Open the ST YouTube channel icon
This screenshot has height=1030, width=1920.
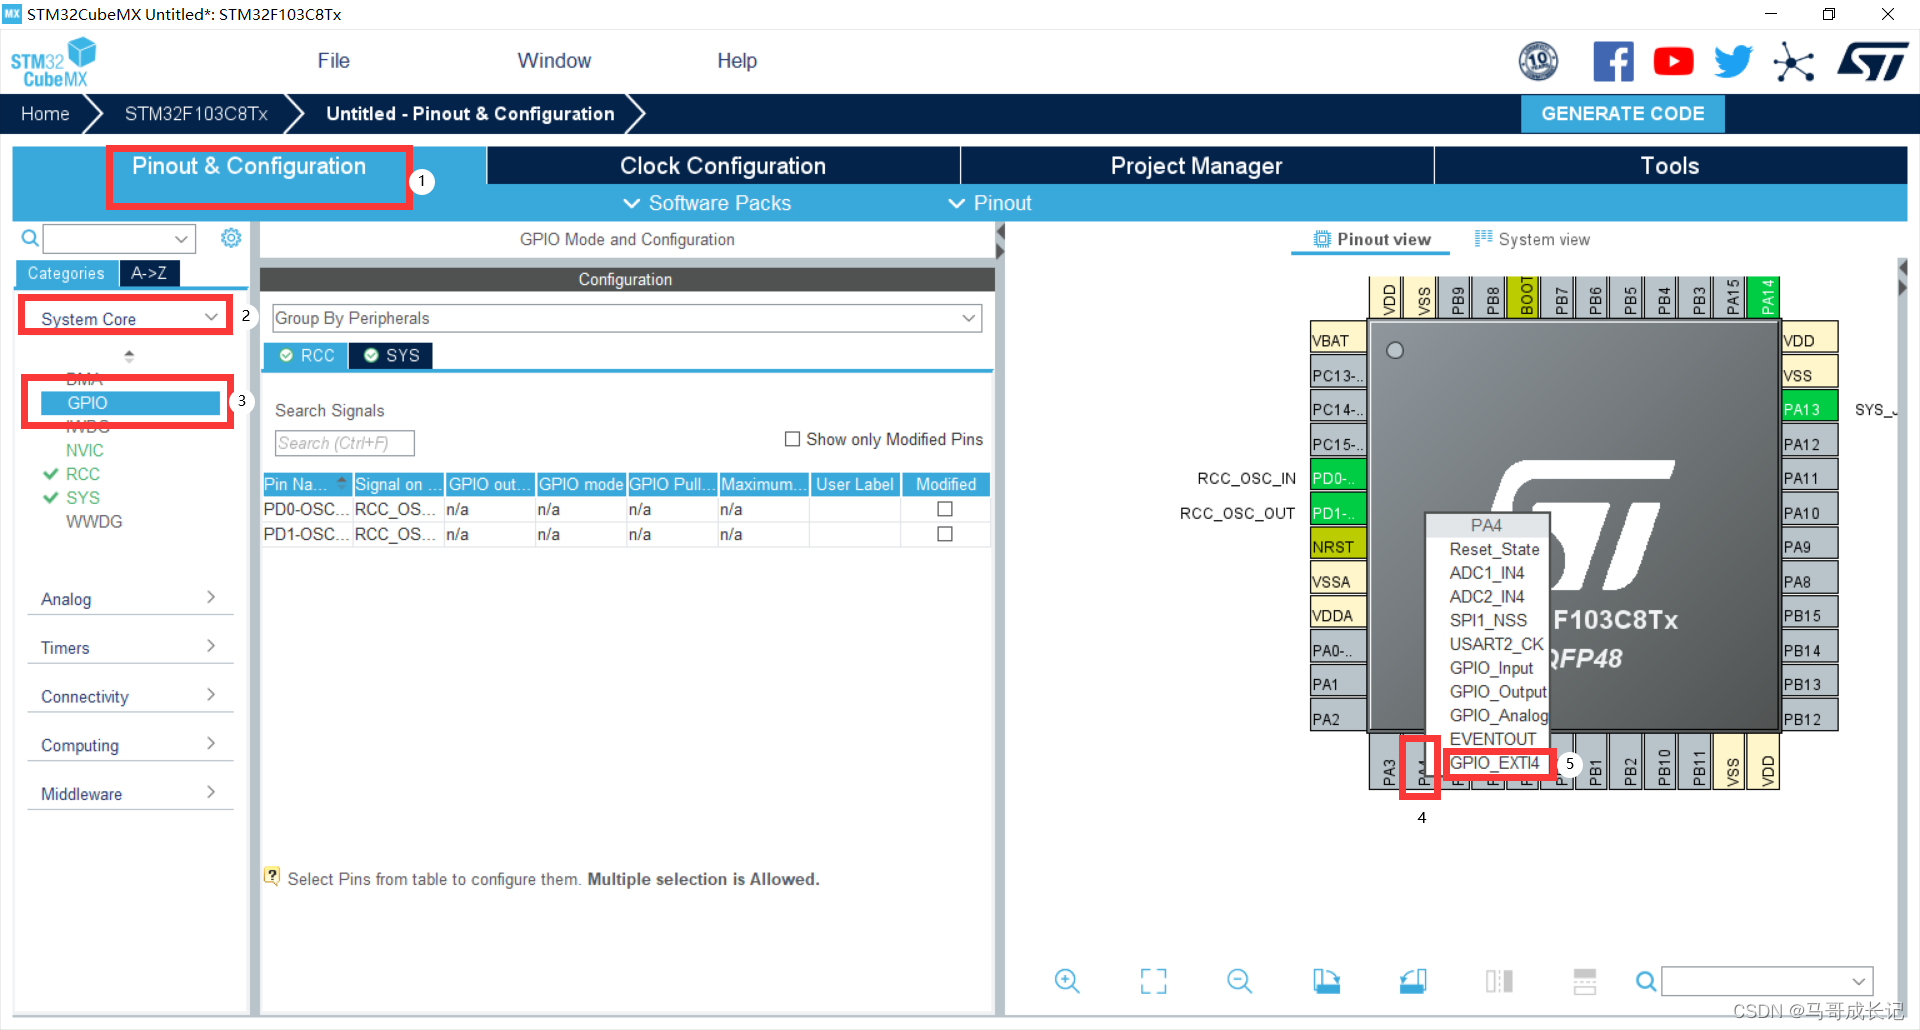pos(1673,62)
